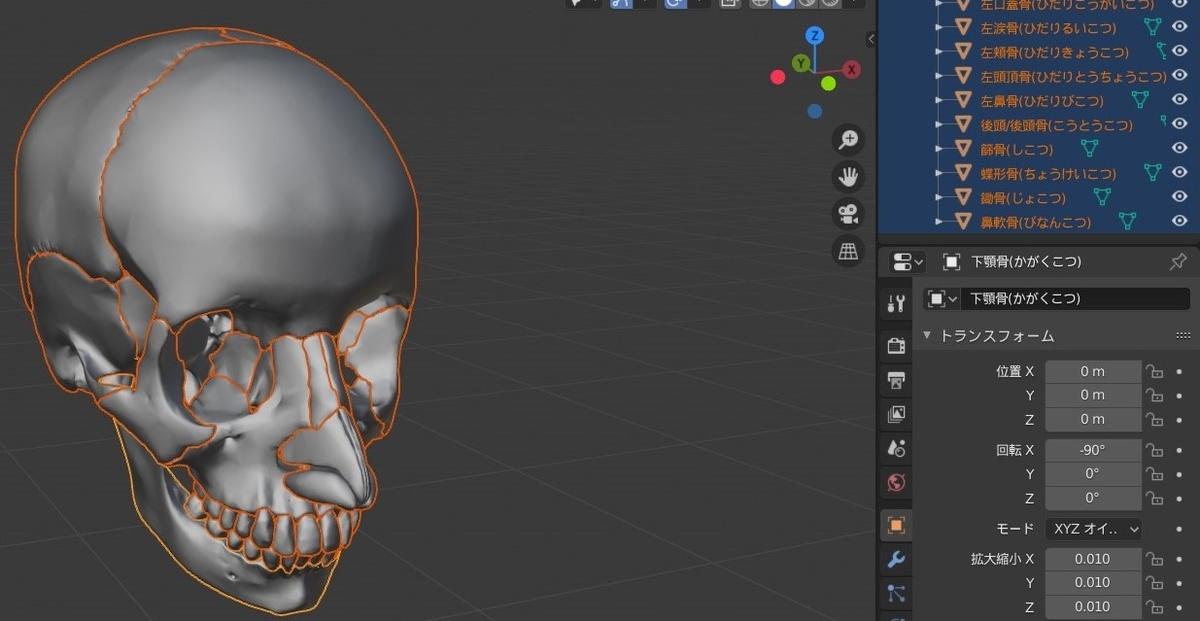Screen dimensions: 1200x621
Task: Click mesh data icon on 左涙骨 row
Action: coord(1153,27)
